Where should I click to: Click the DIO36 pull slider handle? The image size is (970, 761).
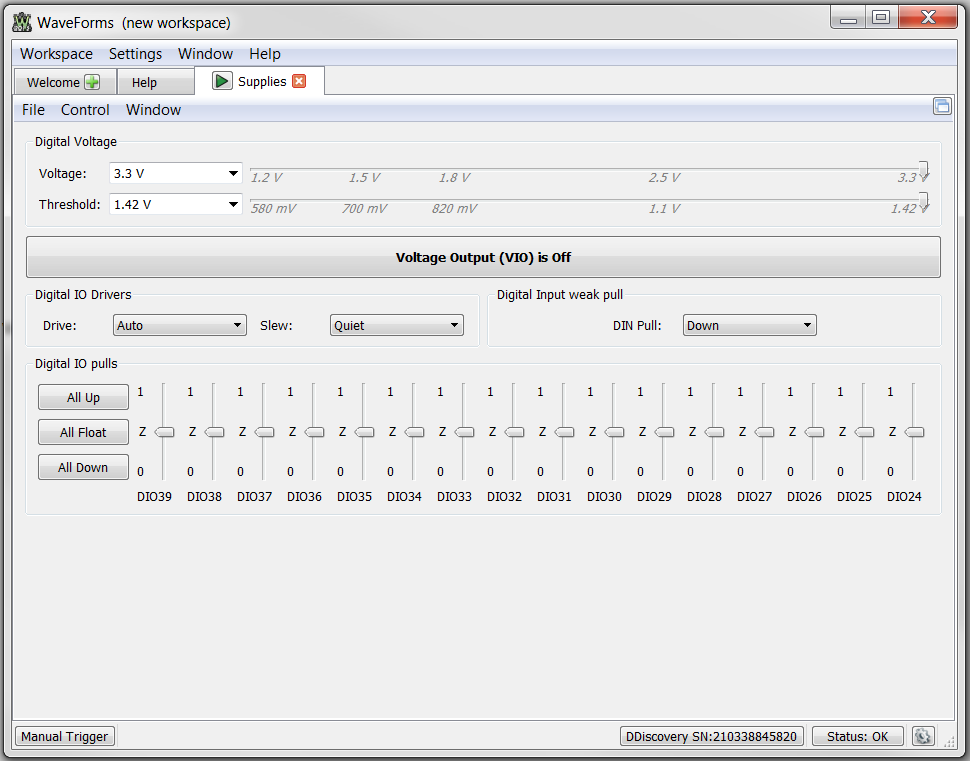pyautogui.click(x=314, y=432)
